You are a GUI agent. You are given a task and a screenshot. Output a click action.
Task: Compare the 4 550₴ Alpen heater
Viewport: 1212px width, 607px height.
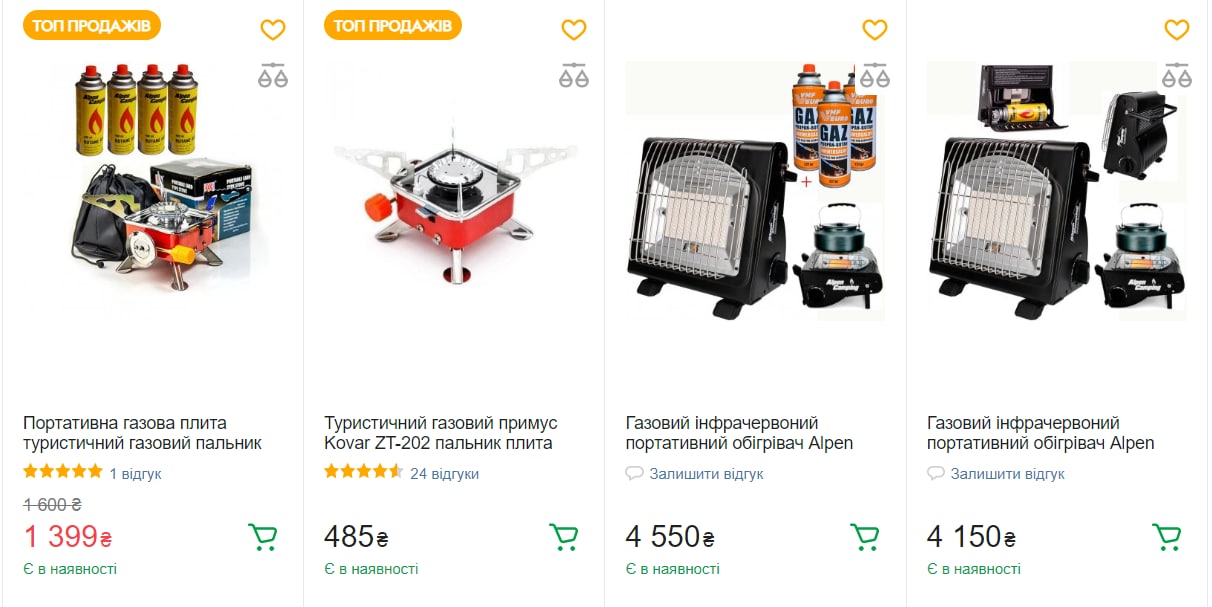[x=875, y=75]
